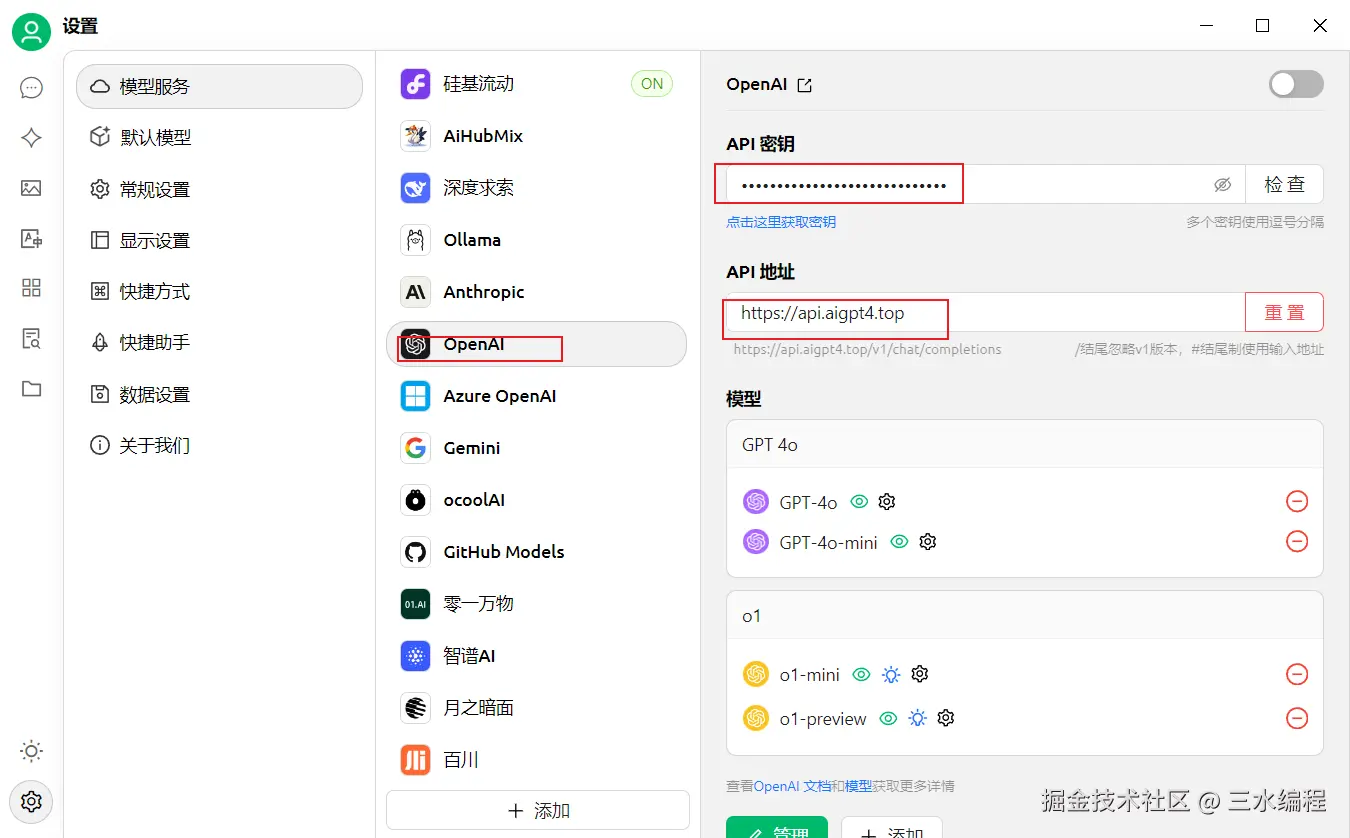Open the image painting sidebar icon
Viewport: 1350px width, 838px height.
pyautogui.click(x=31, y=188)
